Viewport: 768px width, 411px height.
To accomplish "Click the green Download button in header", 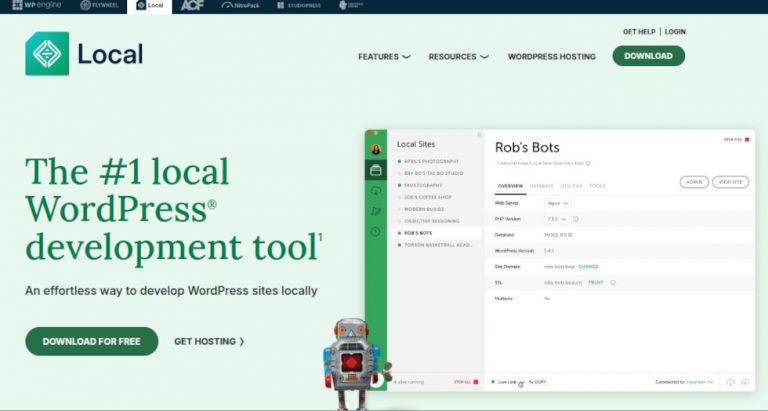I will coord(648,56).
